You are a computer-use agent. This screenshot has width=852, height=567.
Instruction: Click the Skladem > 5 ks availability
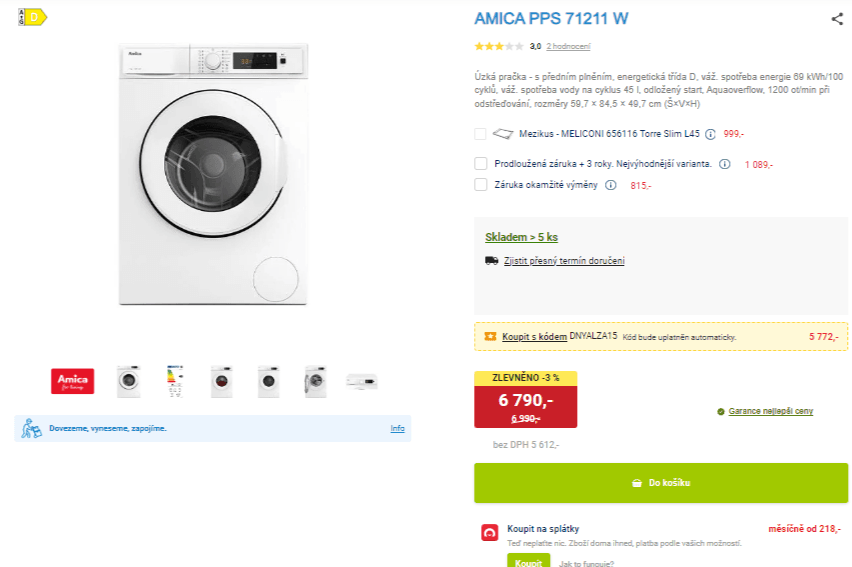[x=521, y=237]
